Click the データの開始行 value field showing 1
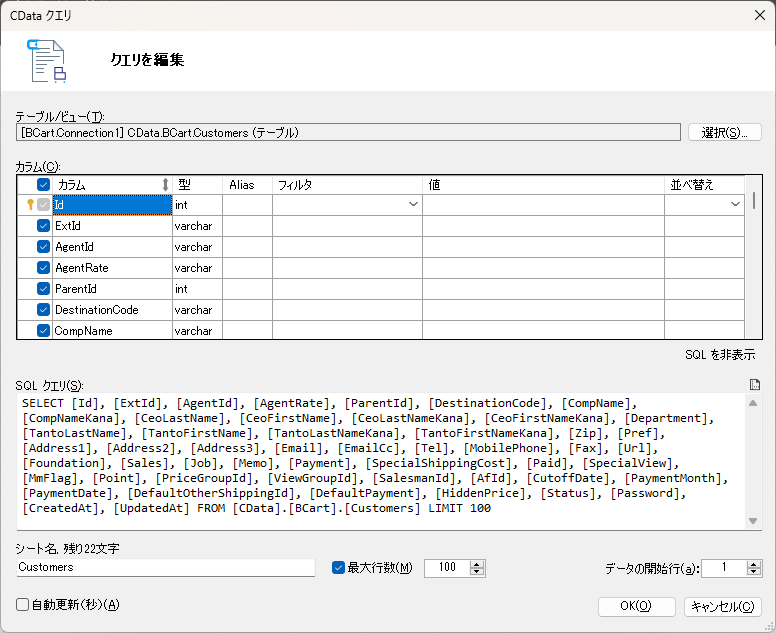Screen dimensions: 776x633 [x=724, y=568]
